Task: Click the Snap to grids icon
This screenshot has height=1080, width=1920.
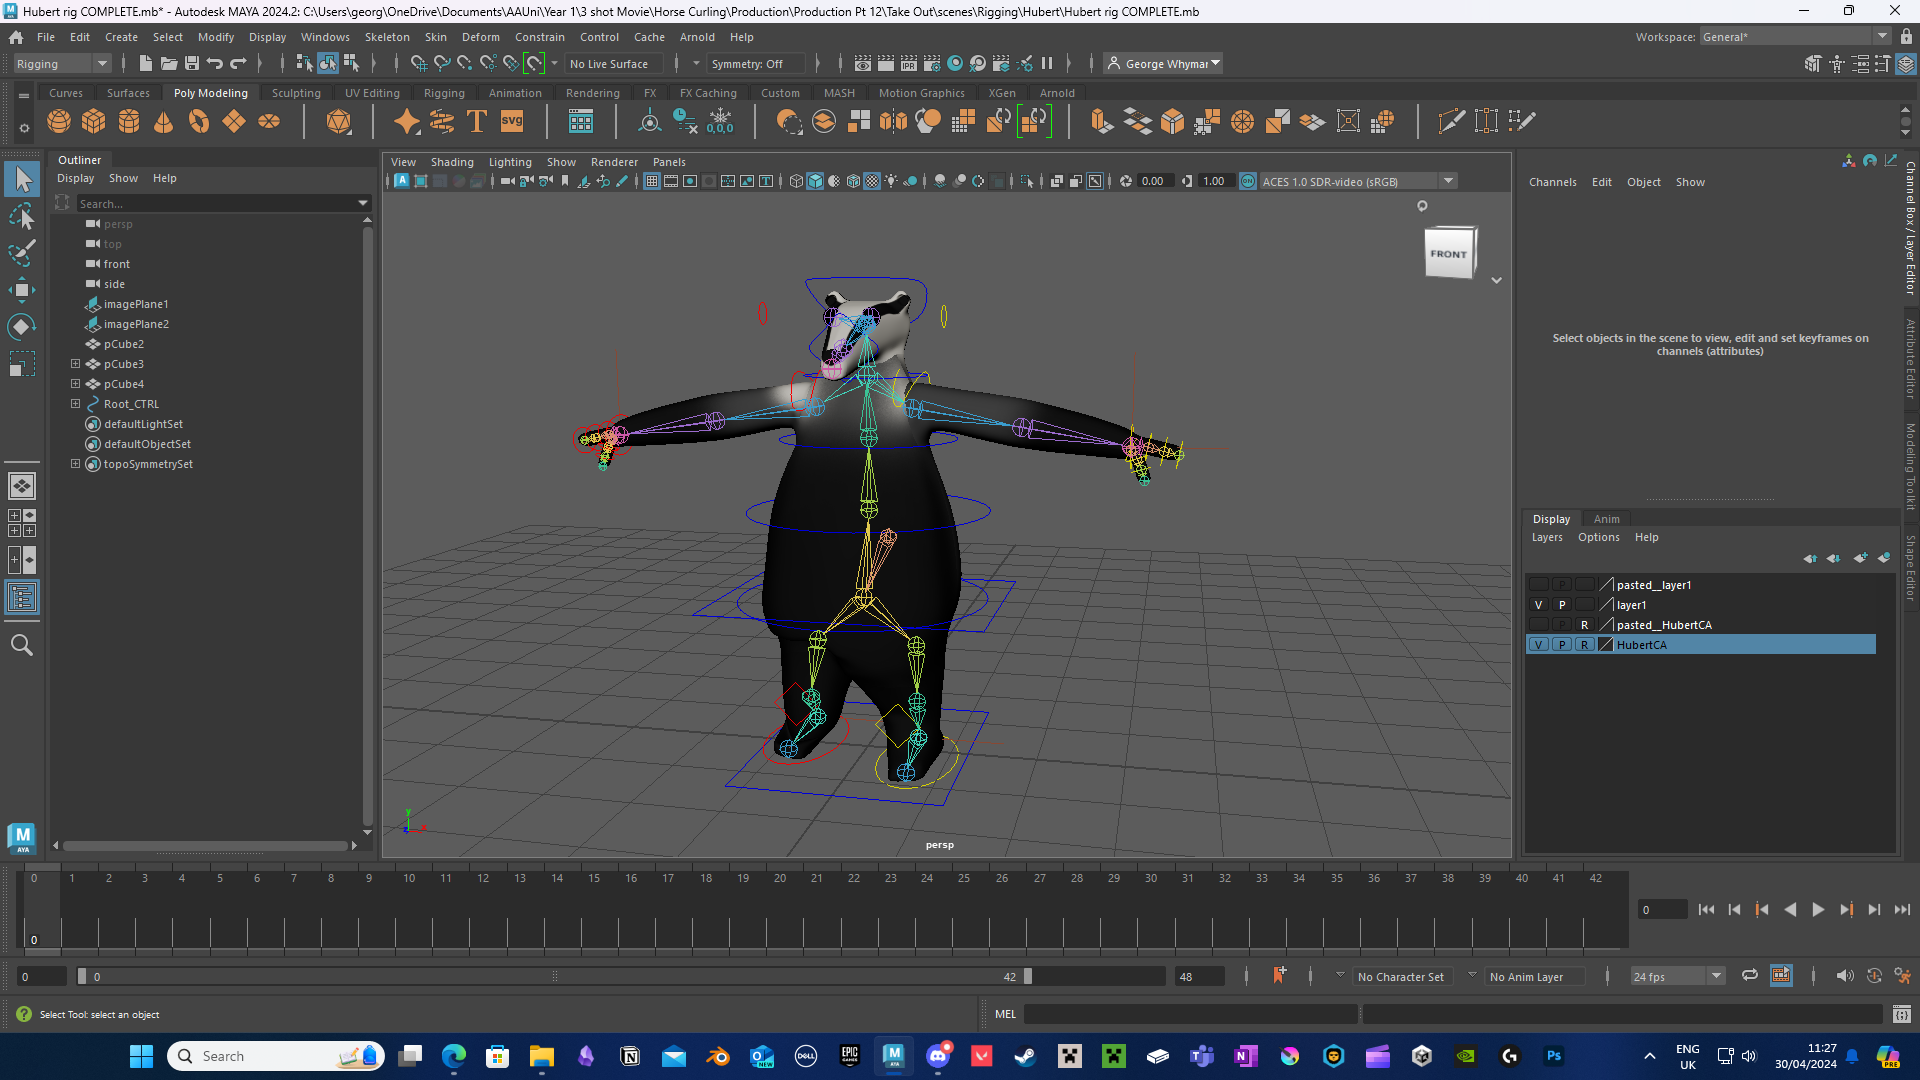Action: tap(419, 64)
